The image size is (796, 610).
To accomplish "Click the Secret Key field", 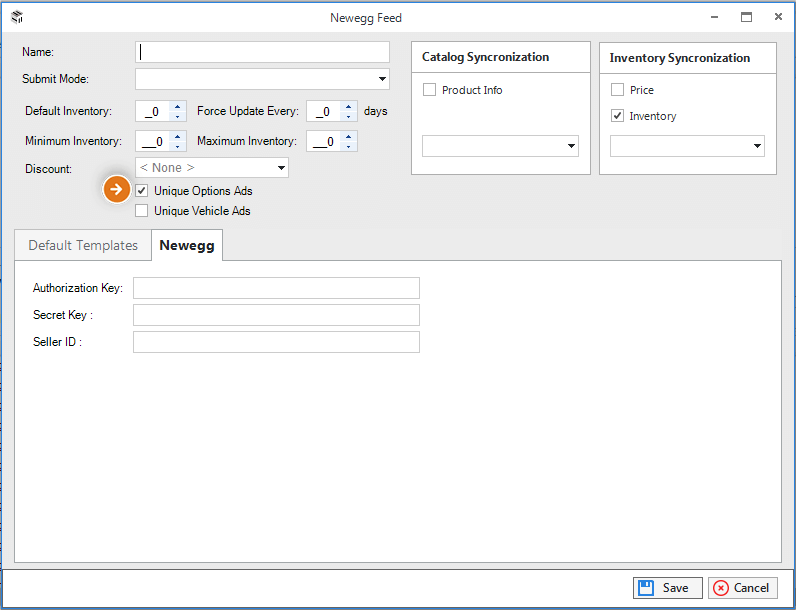I will pos(276,315).
